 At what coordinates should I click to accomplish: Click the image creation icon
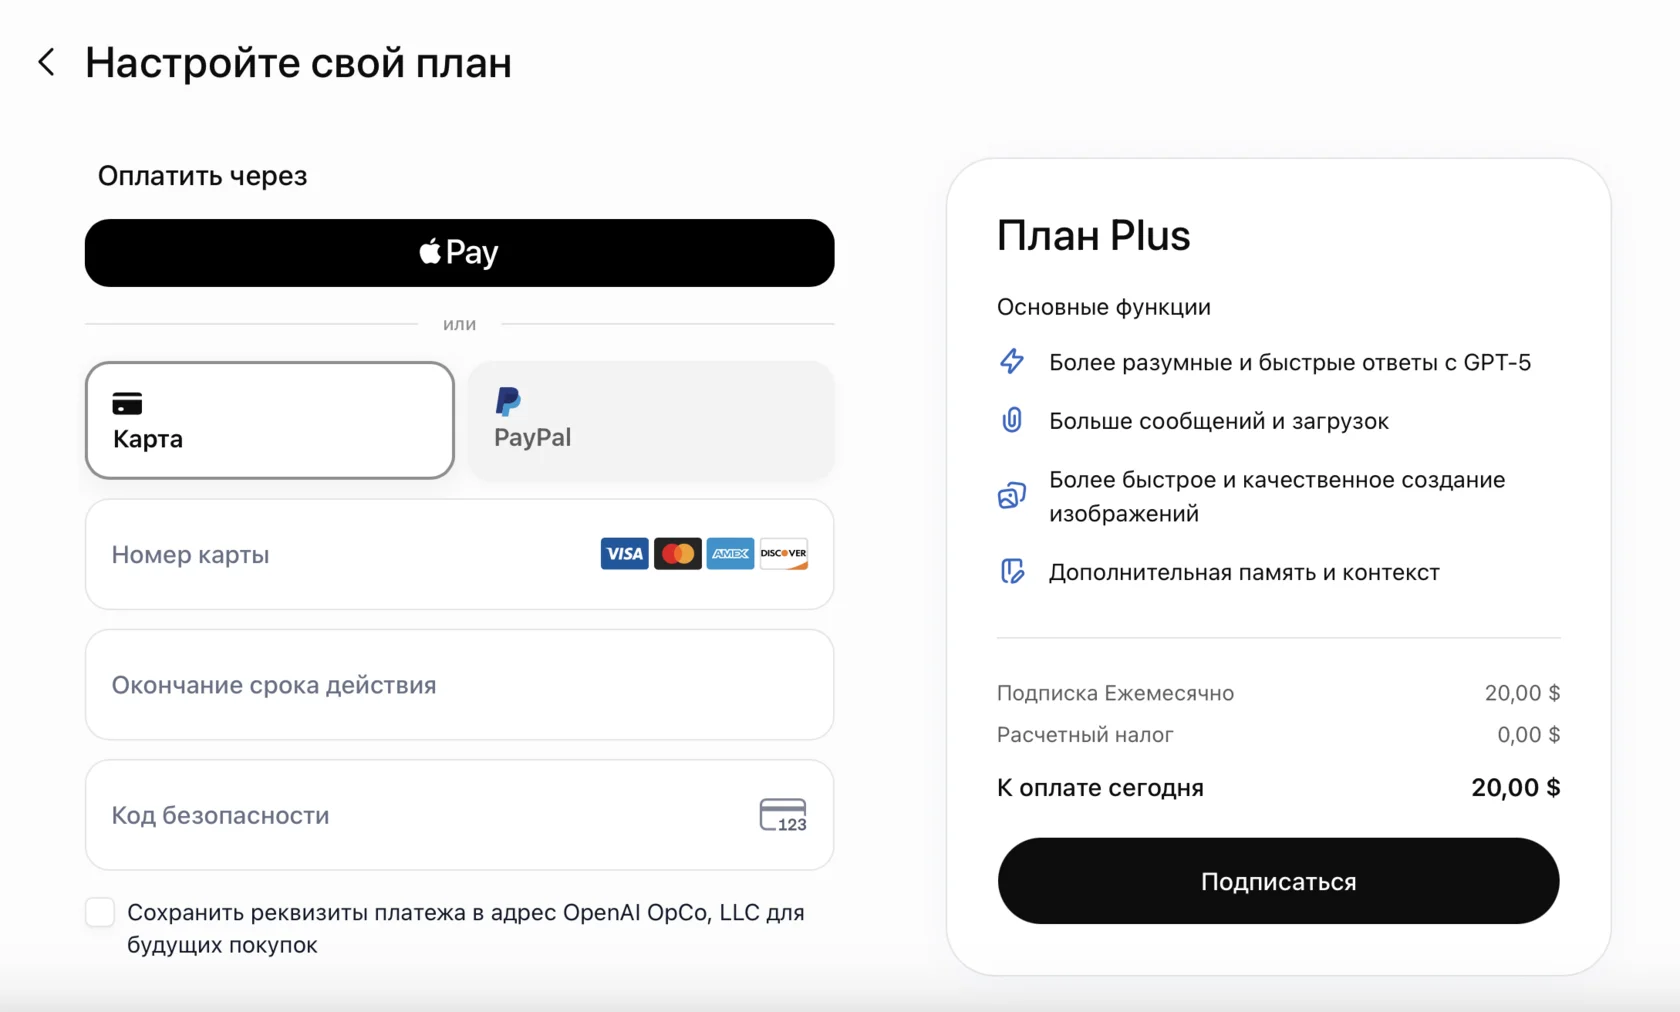pos(1012,495)
